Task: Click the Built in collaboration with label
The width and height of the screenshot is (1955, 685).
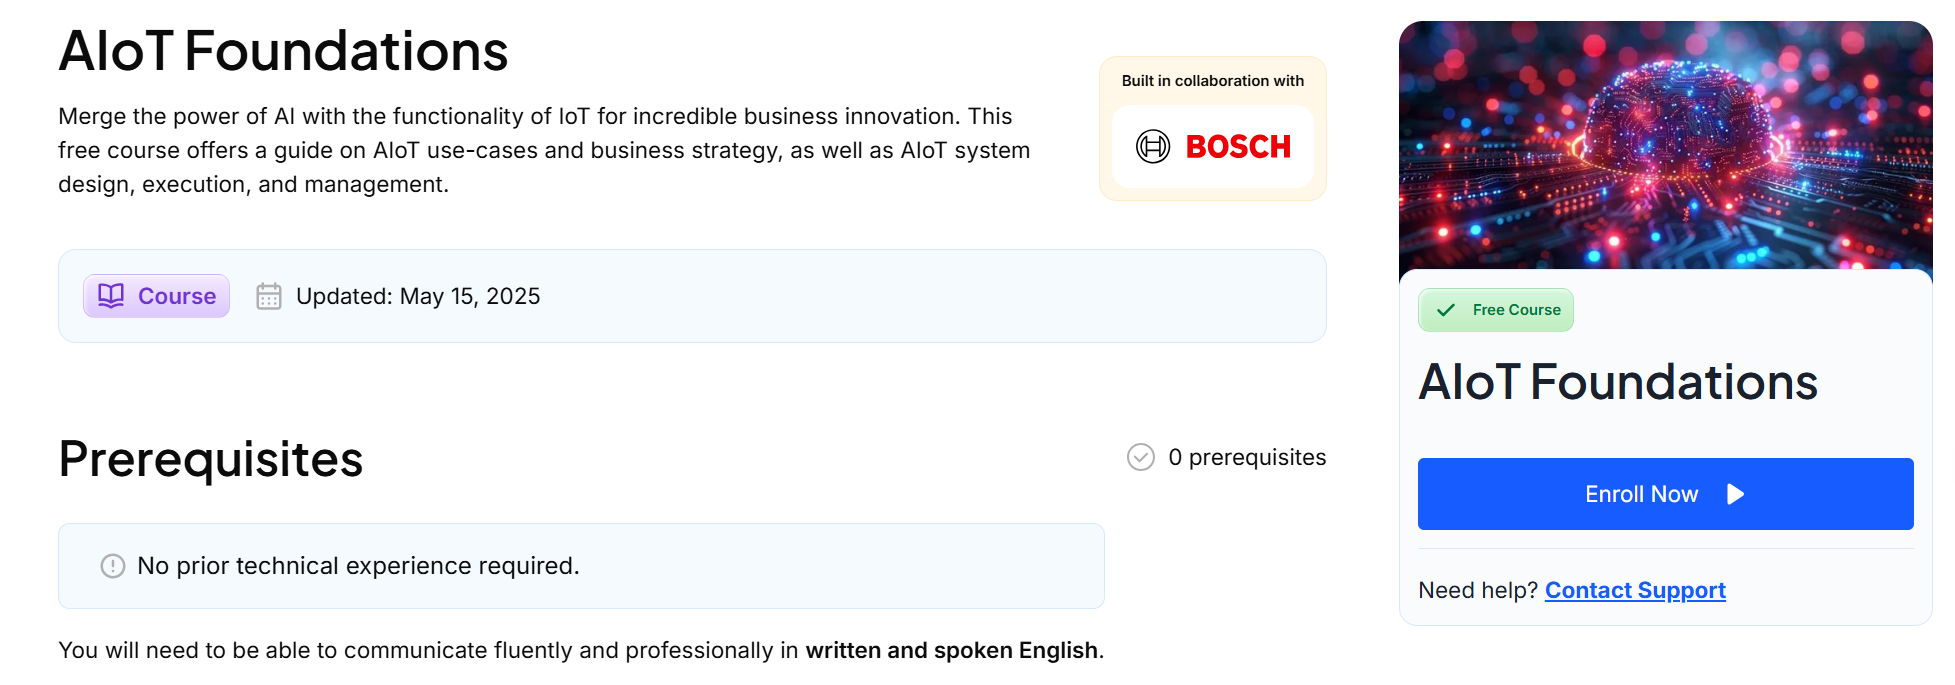Action: pyautogui.click(x=1212, y=81)
